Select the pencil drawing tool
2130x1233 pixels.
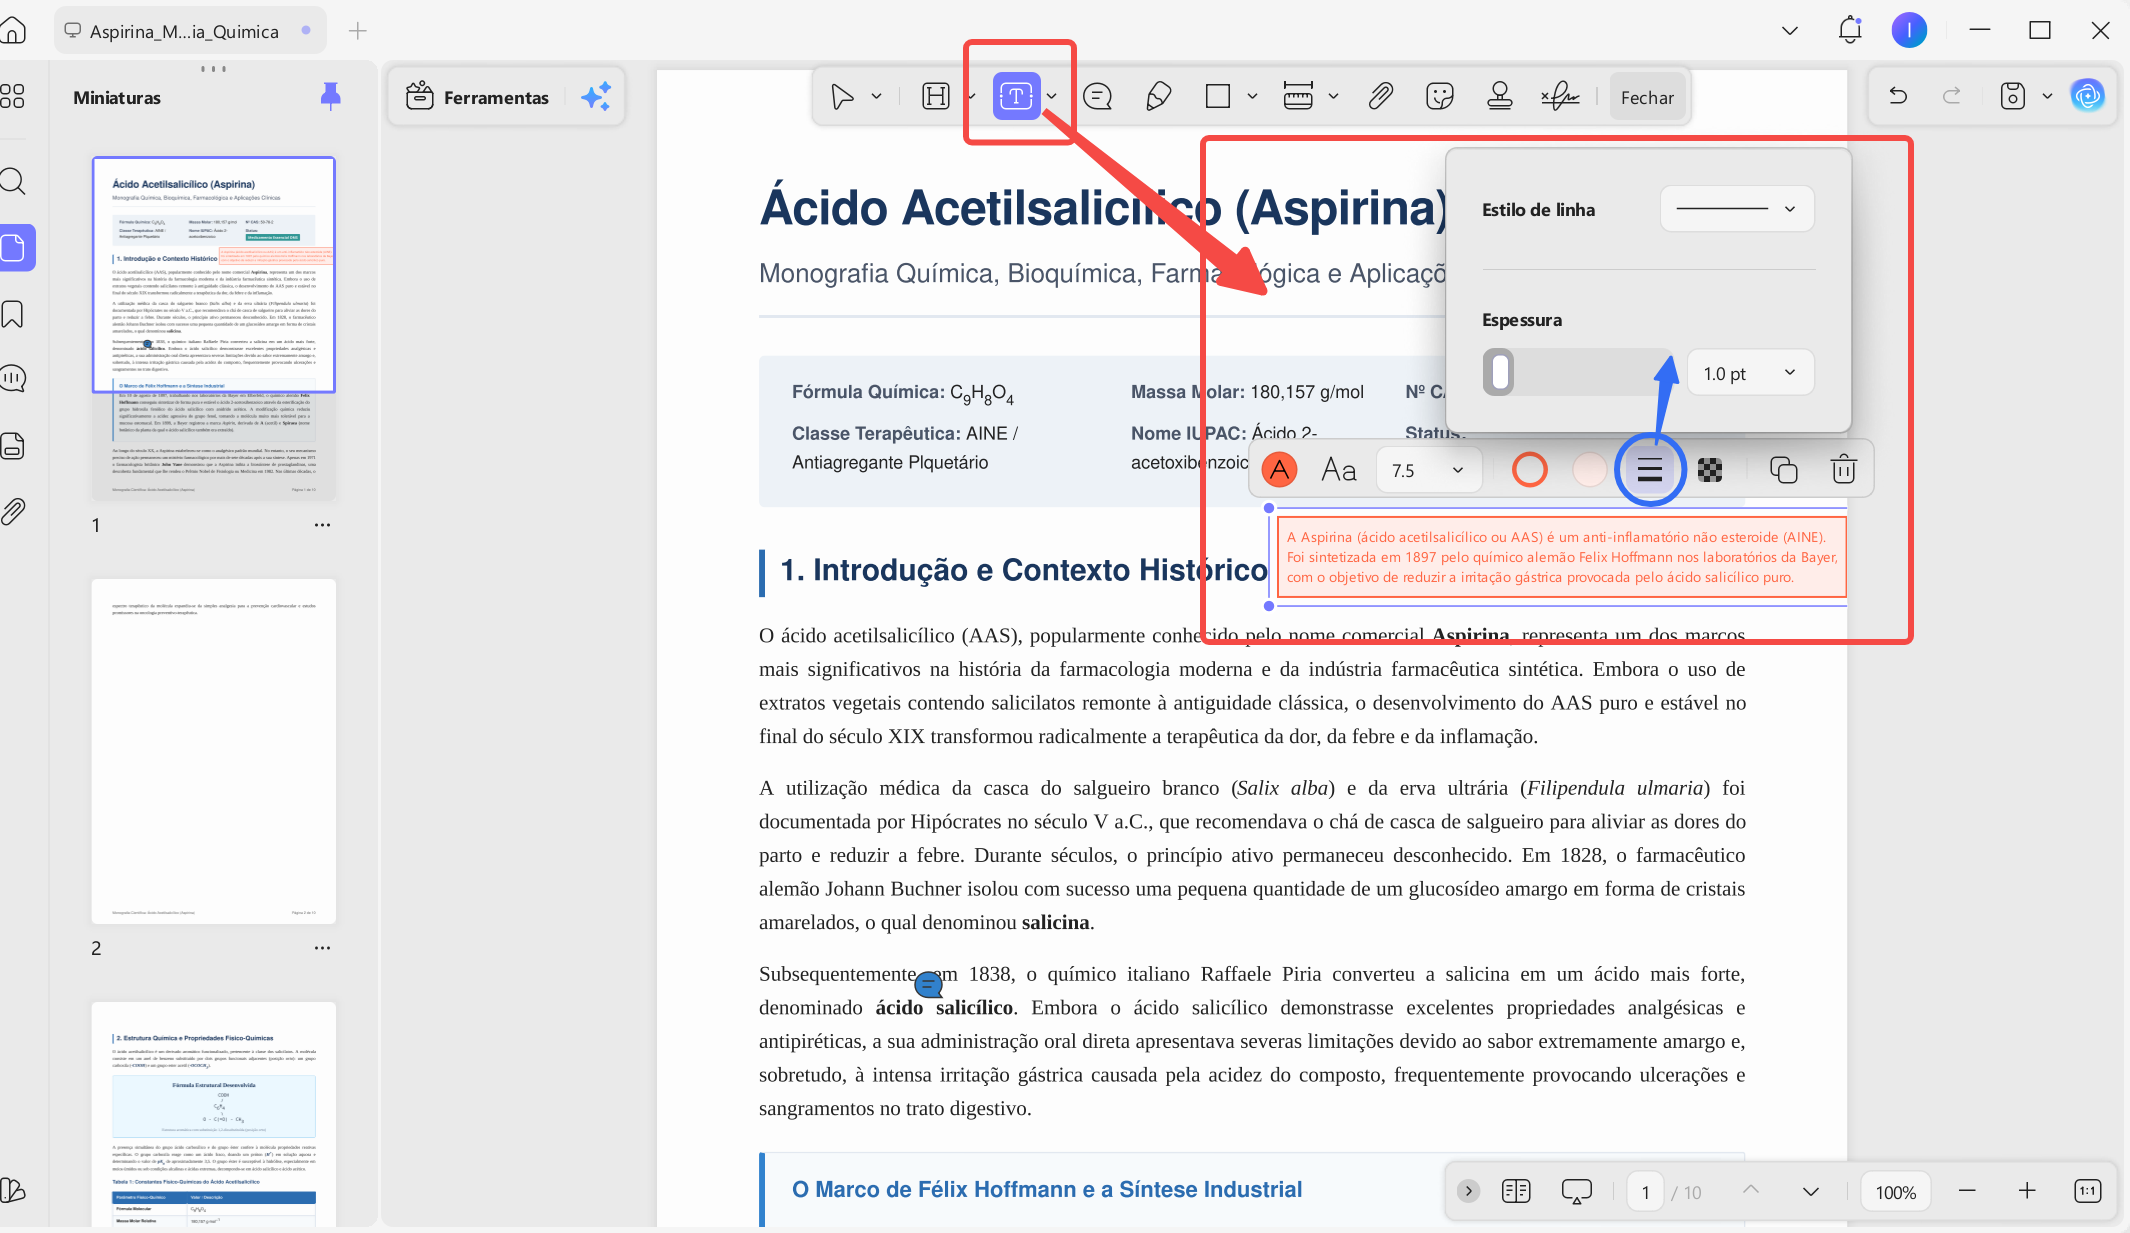[x=1158, y=97]
